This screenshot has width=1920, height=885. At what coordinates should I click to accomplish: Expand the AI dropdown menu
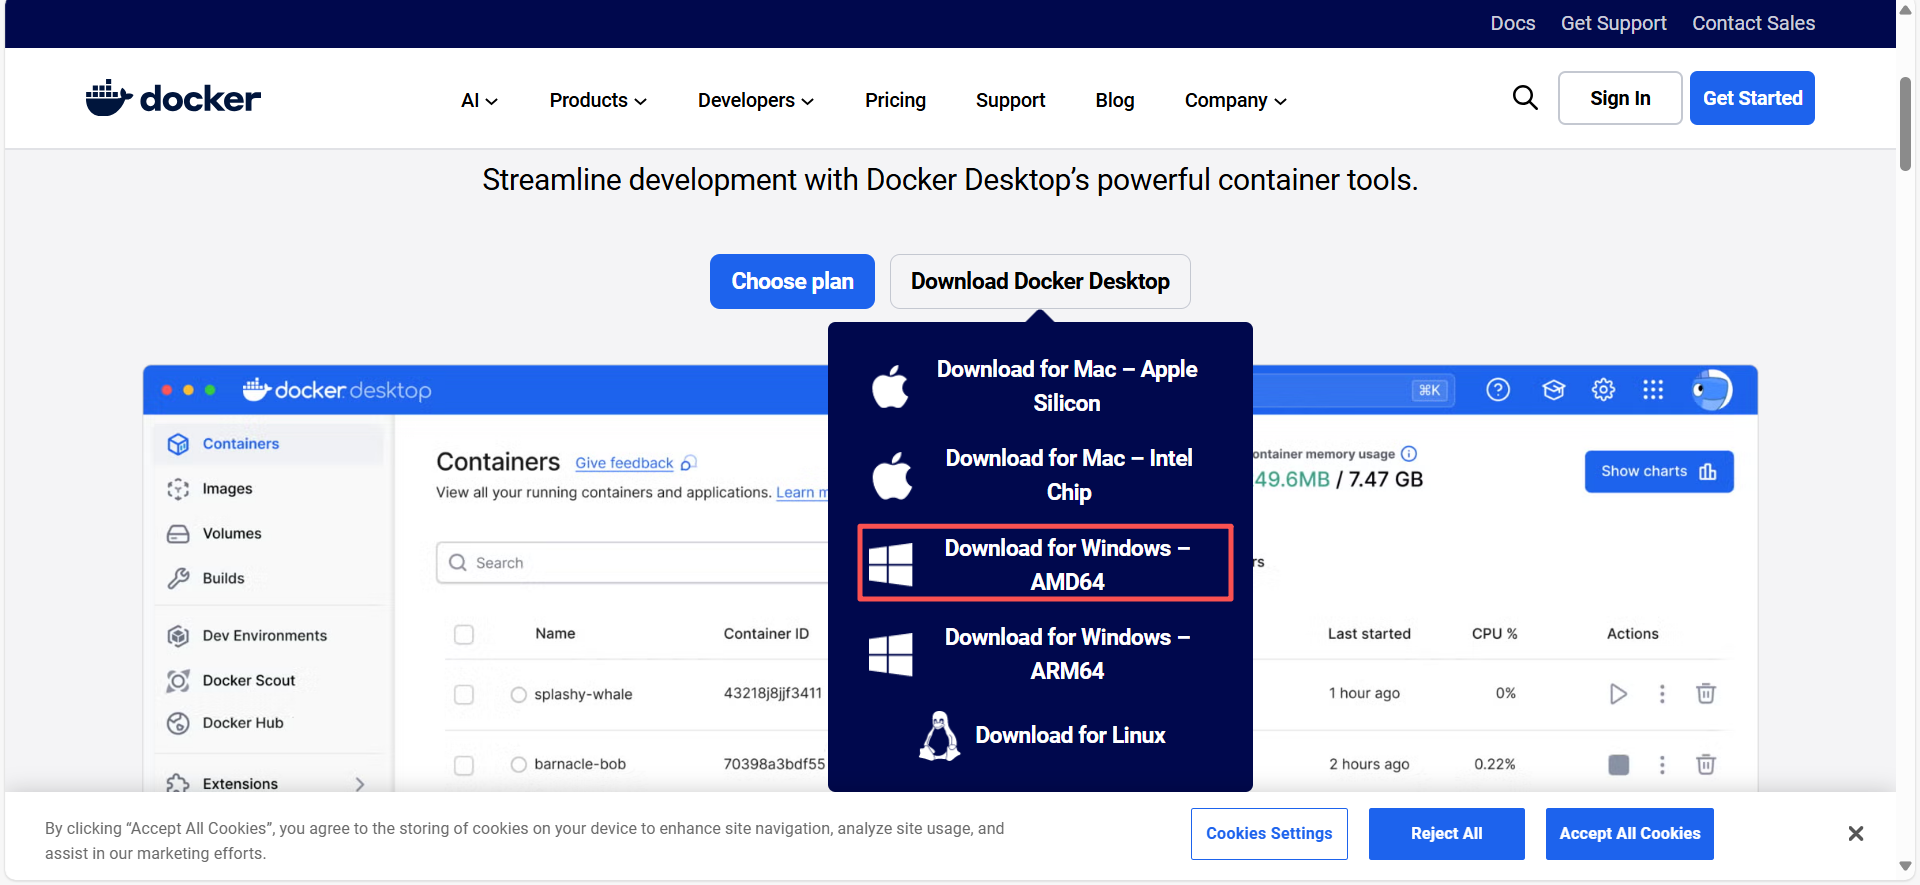[479, 101]
